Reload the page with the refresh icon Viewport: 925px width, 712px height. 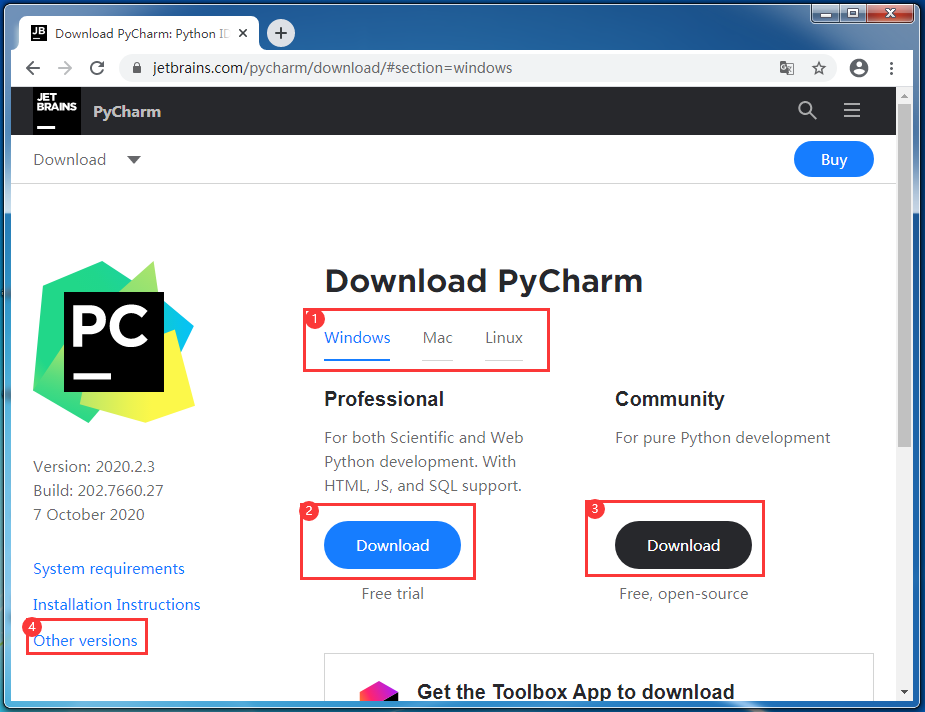tap(96, 68)
